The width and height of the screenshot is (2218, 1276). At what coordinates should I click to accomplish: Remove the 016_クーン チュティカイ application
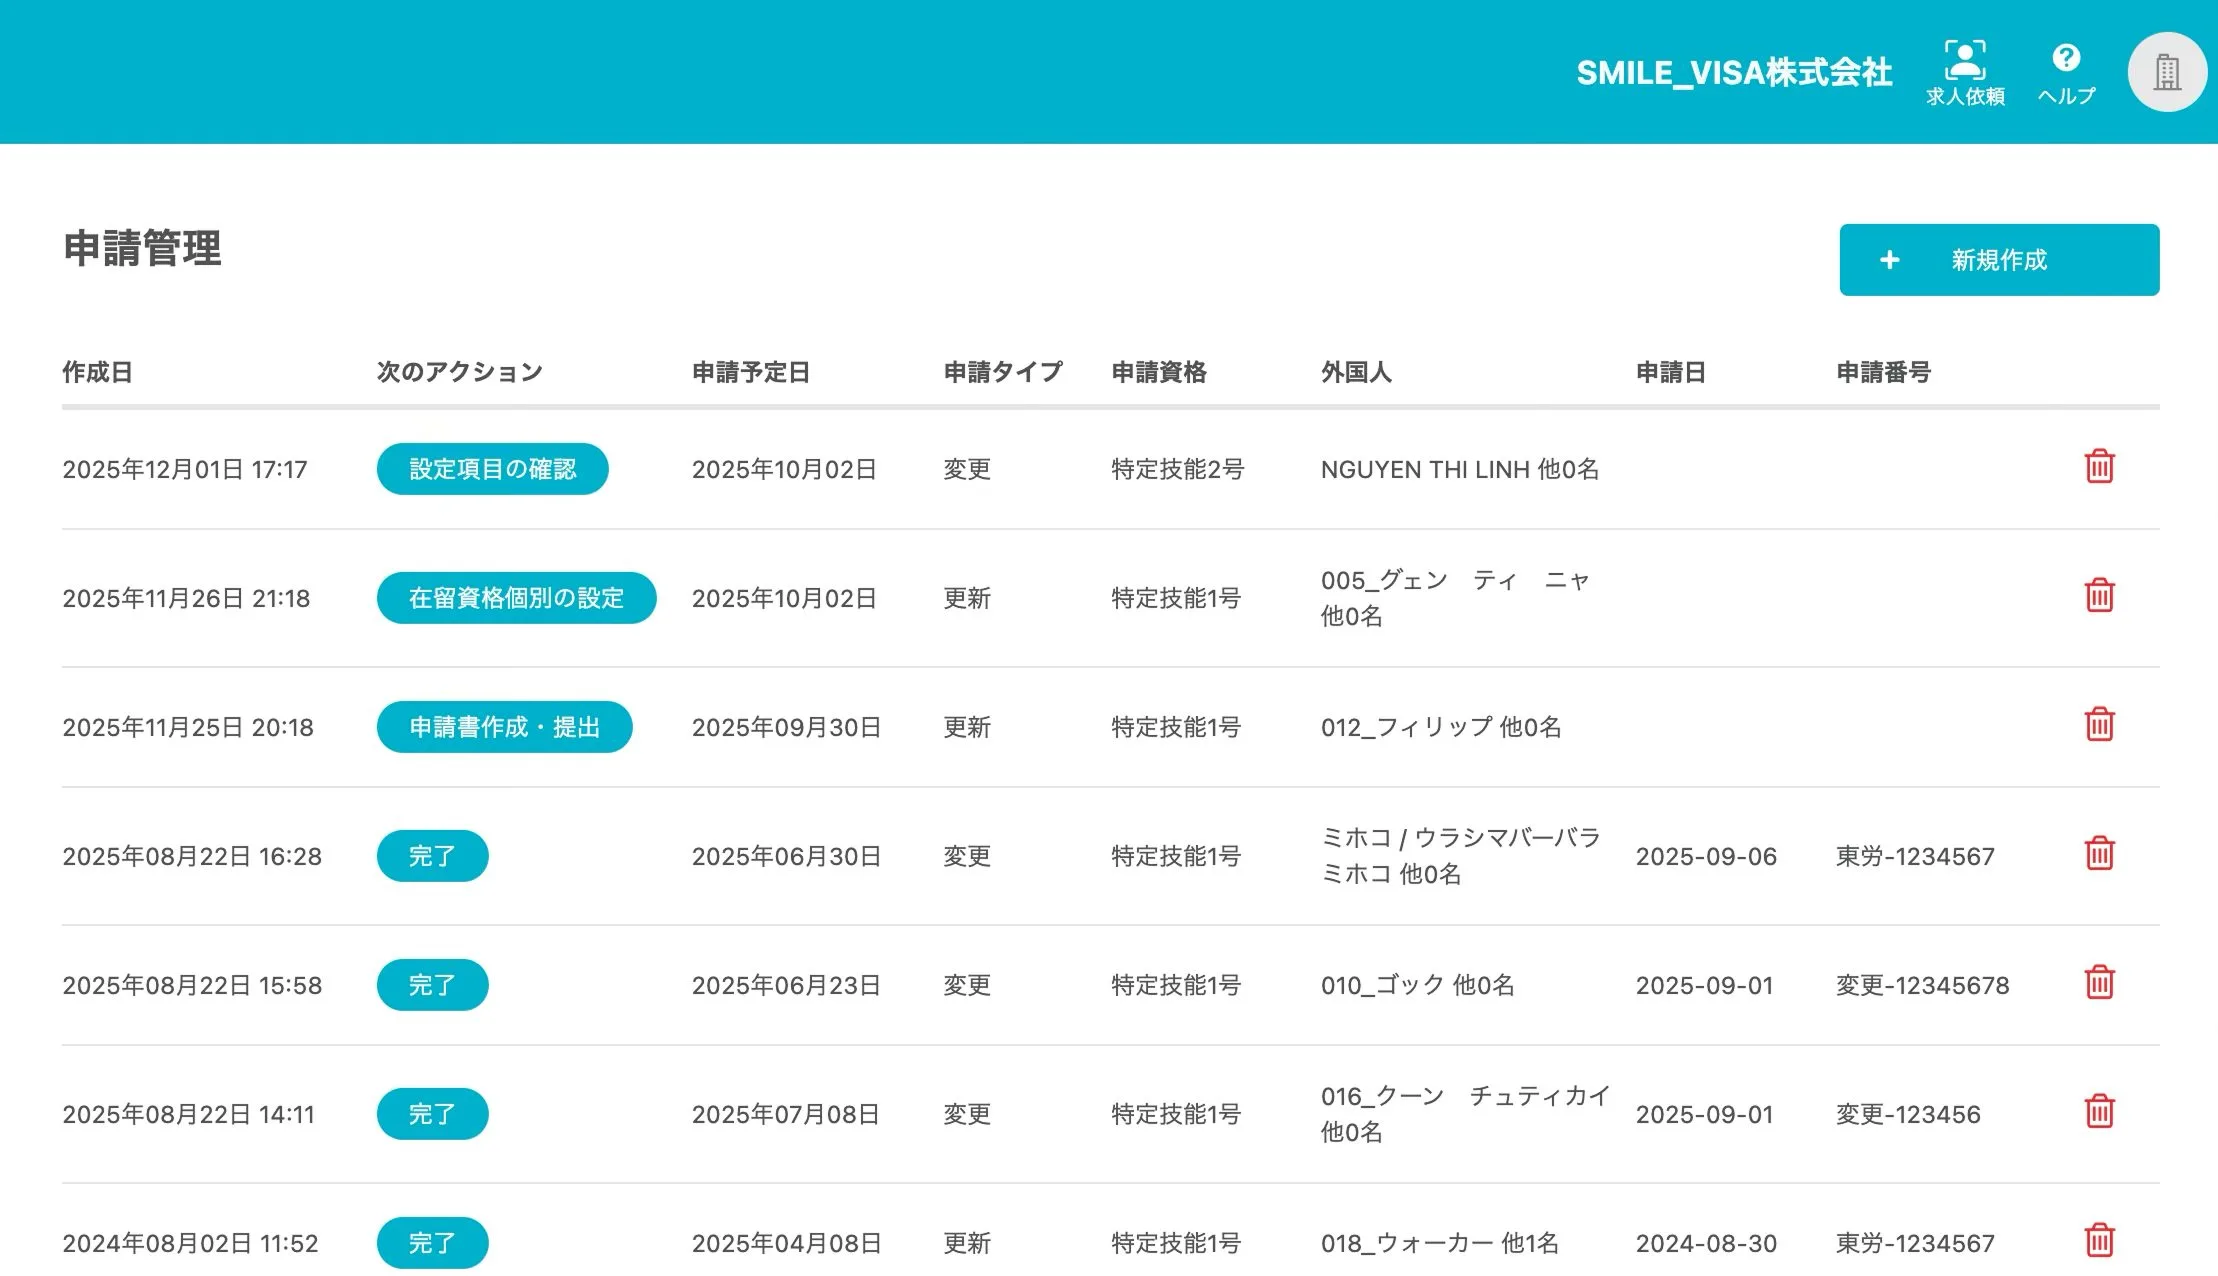click(x=2100, y=1113)
